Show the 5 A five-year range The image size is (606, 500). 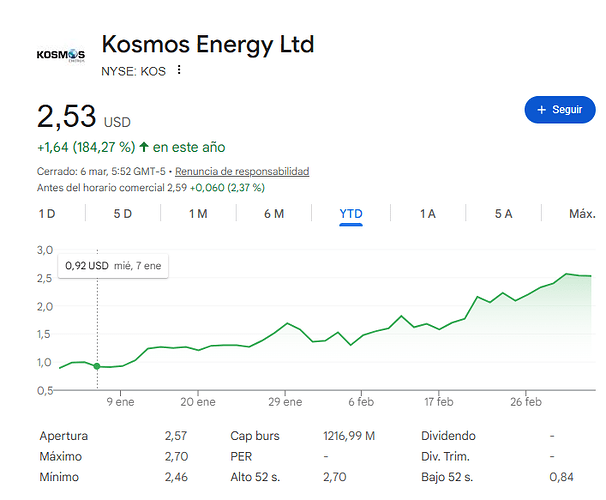[x=503, y=214]
